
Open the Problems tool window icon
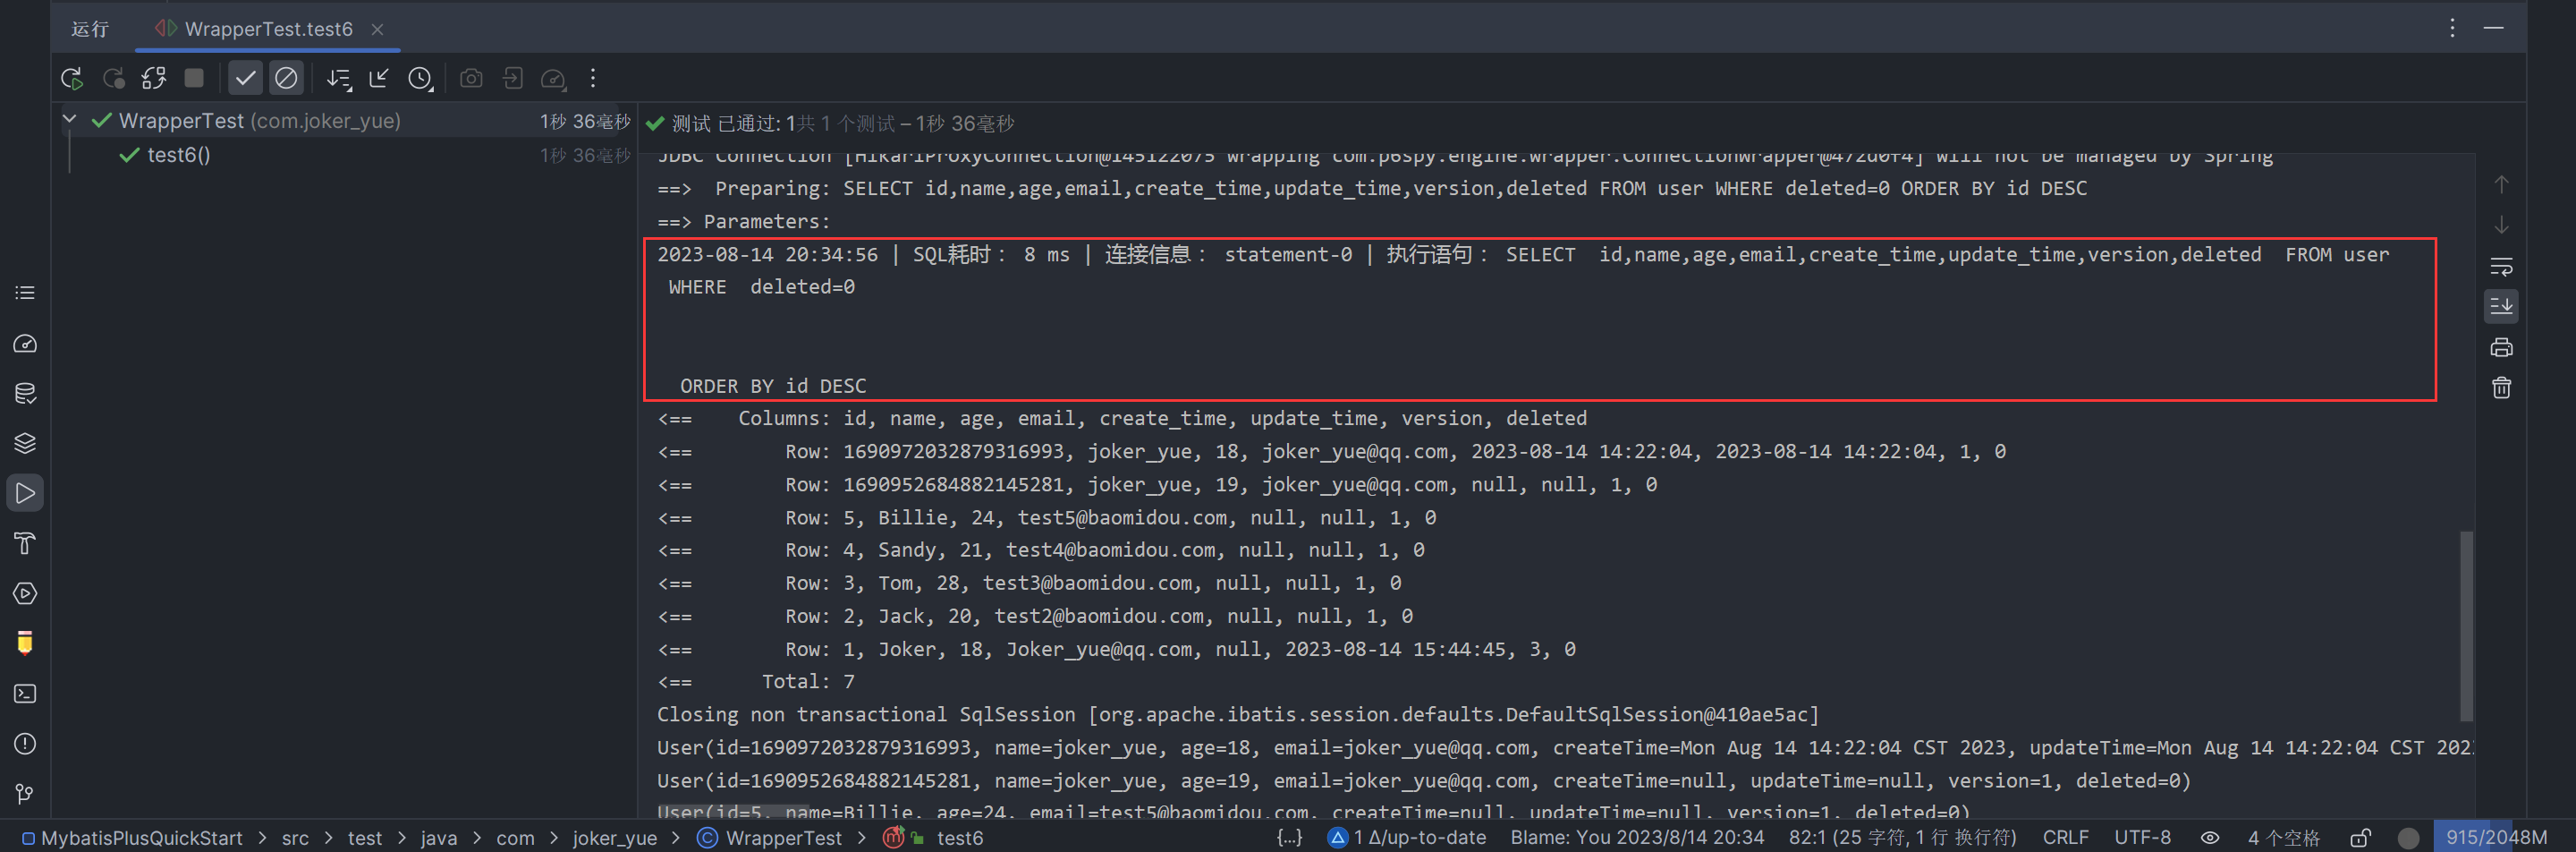coord(25,744)
